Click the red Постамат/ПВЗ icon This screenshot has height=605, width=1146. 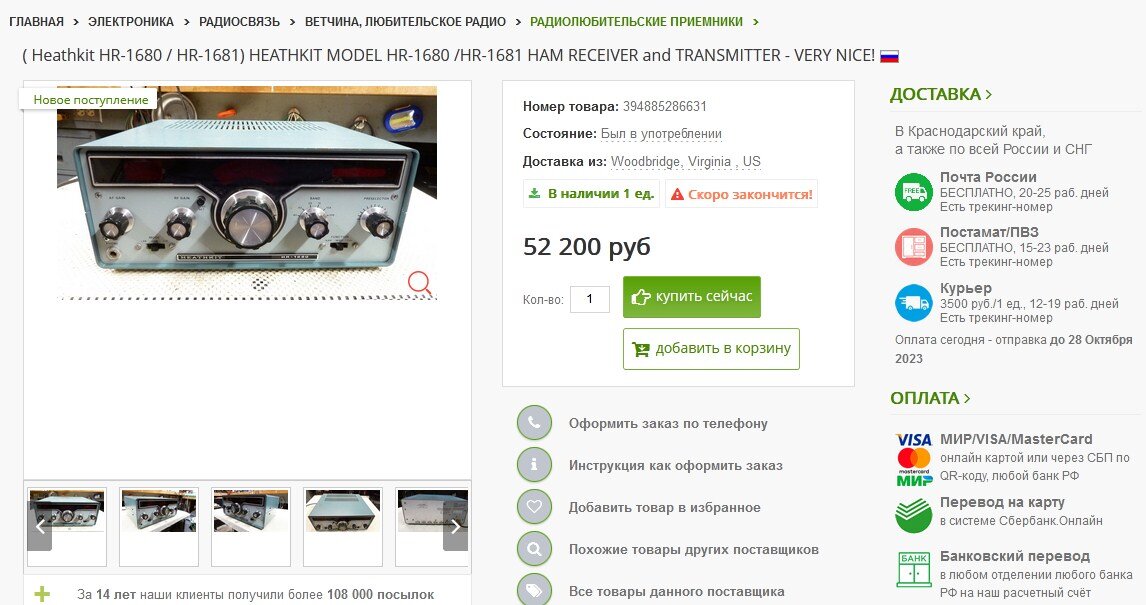[914, 247]
